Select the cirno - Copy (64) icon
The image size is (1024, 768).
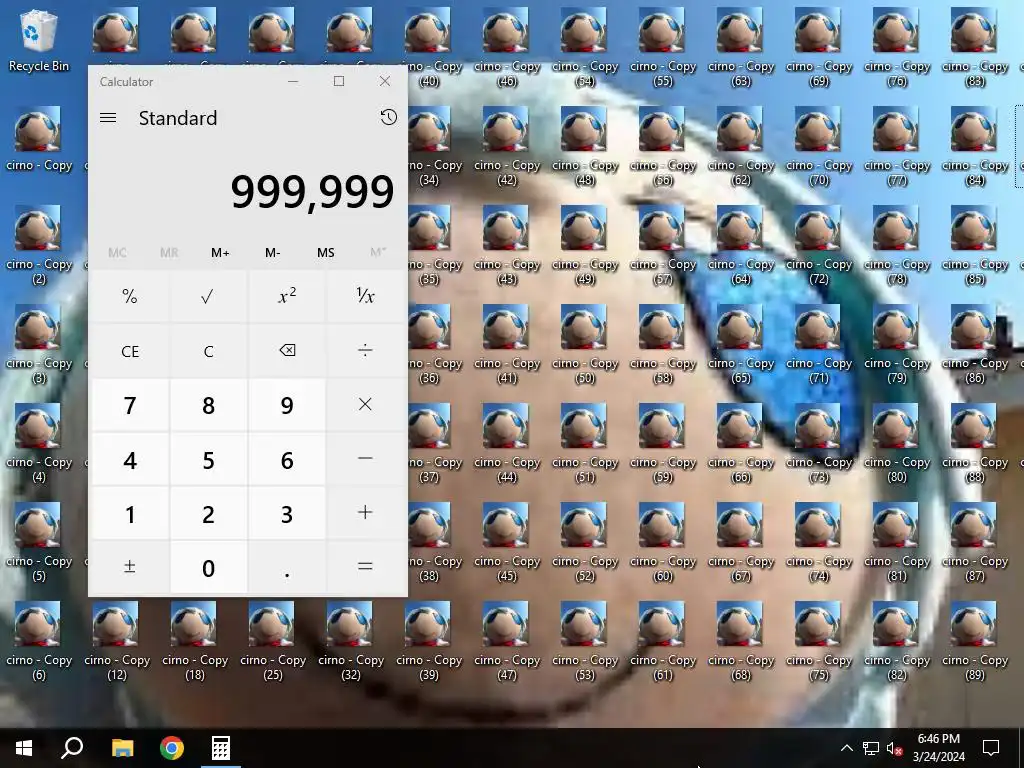741,246
